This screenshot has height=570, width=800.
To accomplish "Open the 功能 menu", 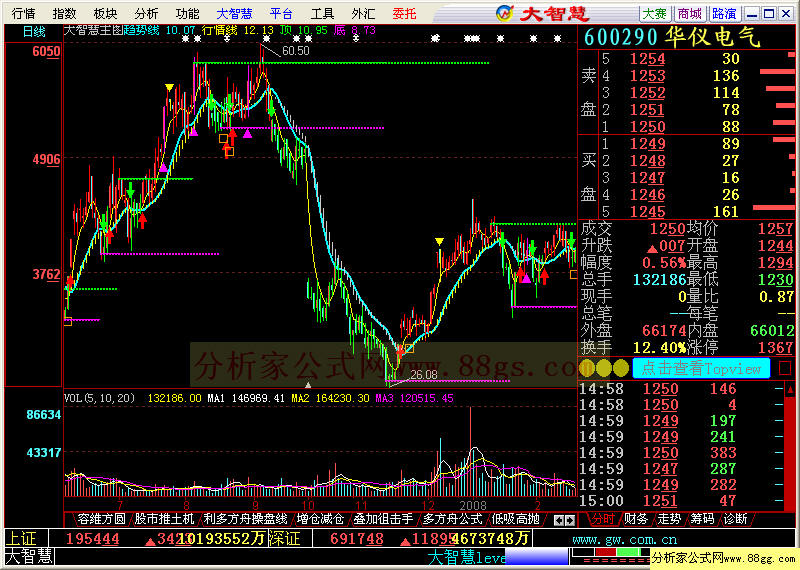I will click(x=187, y=14).
